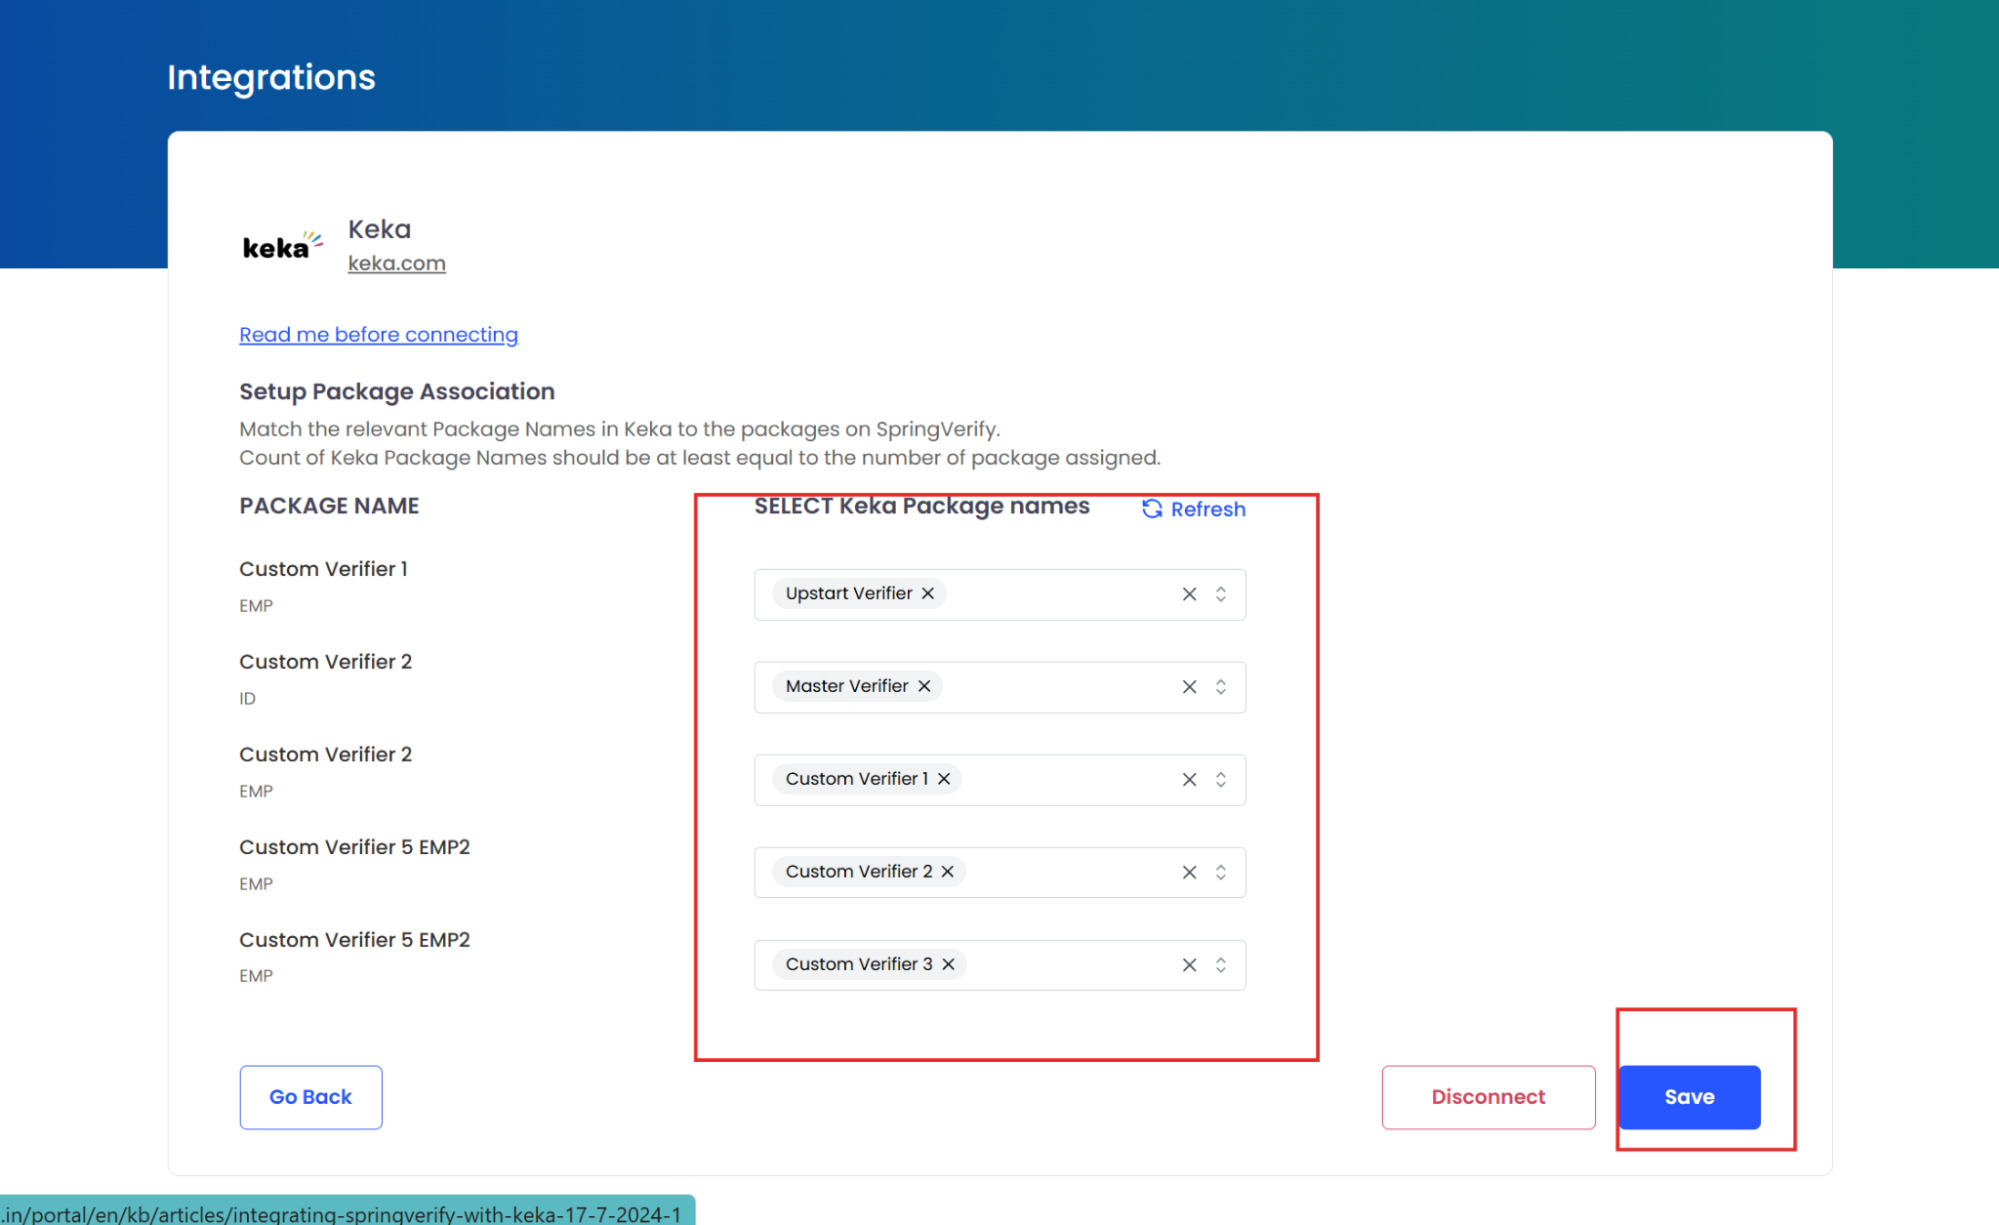Remove the Custom Verifier 3 tag
The image size is (1999, 1225).
click(948, 965)
